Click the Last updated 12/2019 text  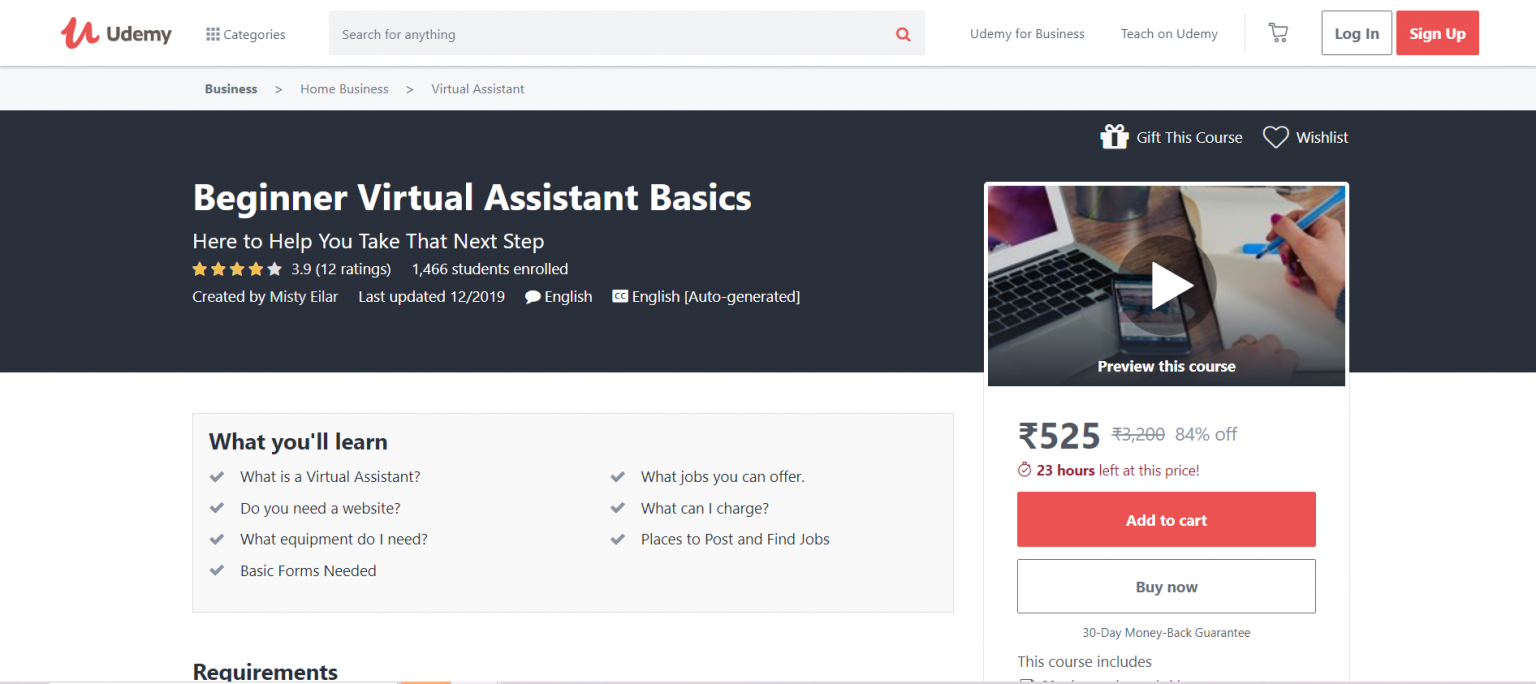click(x=431, y=297)
